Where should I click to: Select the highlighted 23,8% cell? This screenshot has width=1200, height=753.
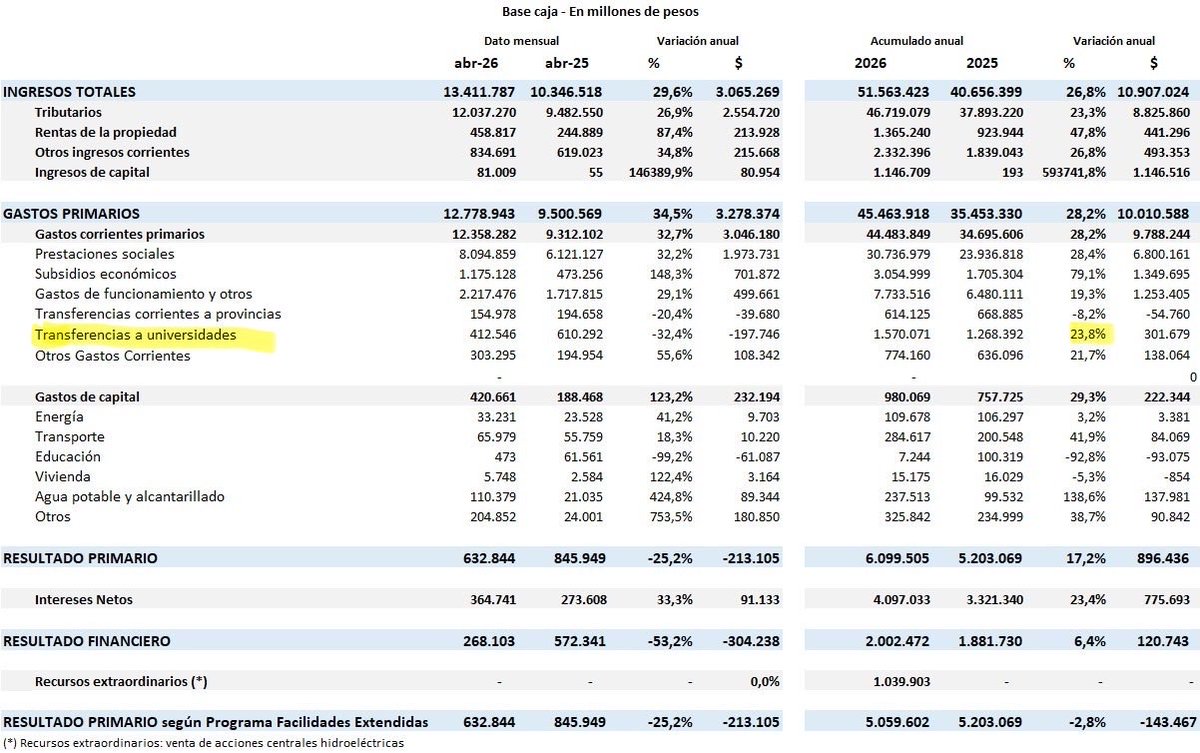(x=1086, y=335)
